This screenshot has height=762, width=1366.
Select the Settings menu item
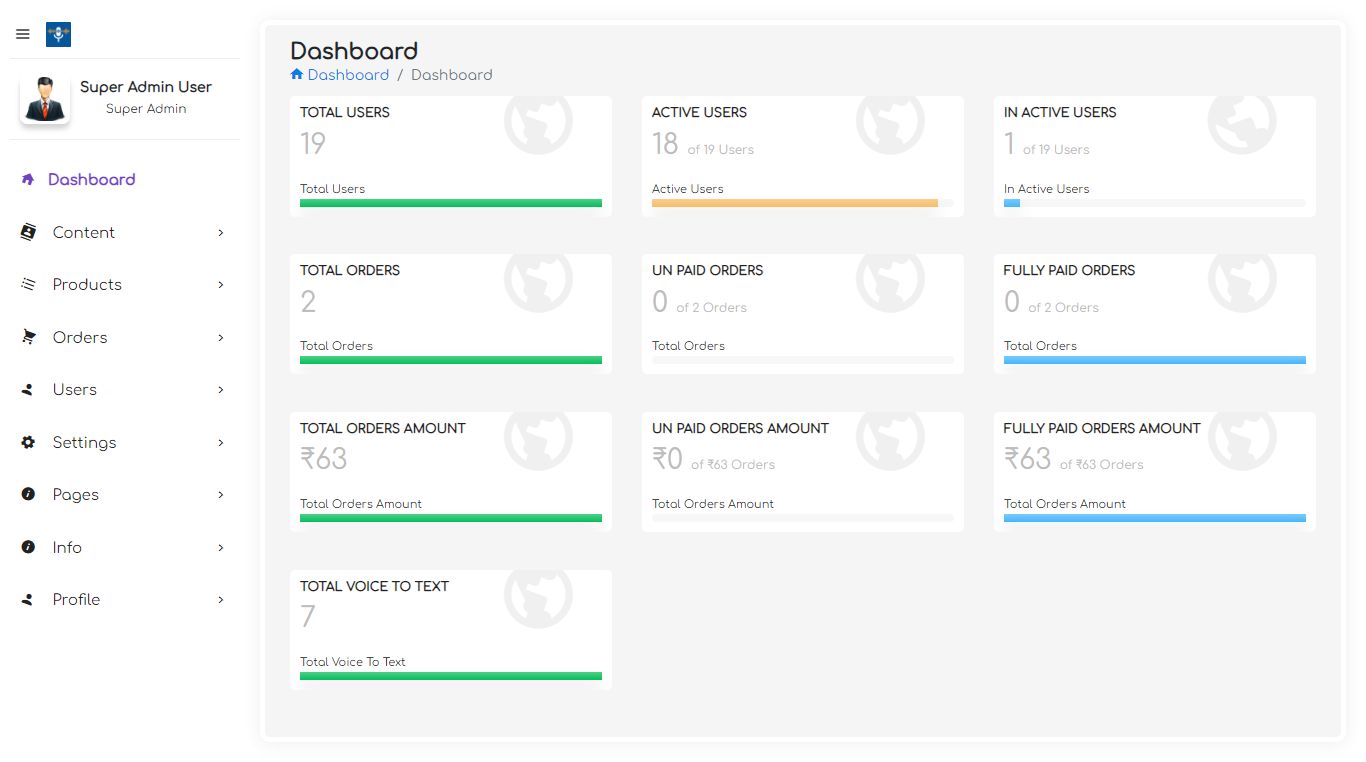(x=84, y=442)
